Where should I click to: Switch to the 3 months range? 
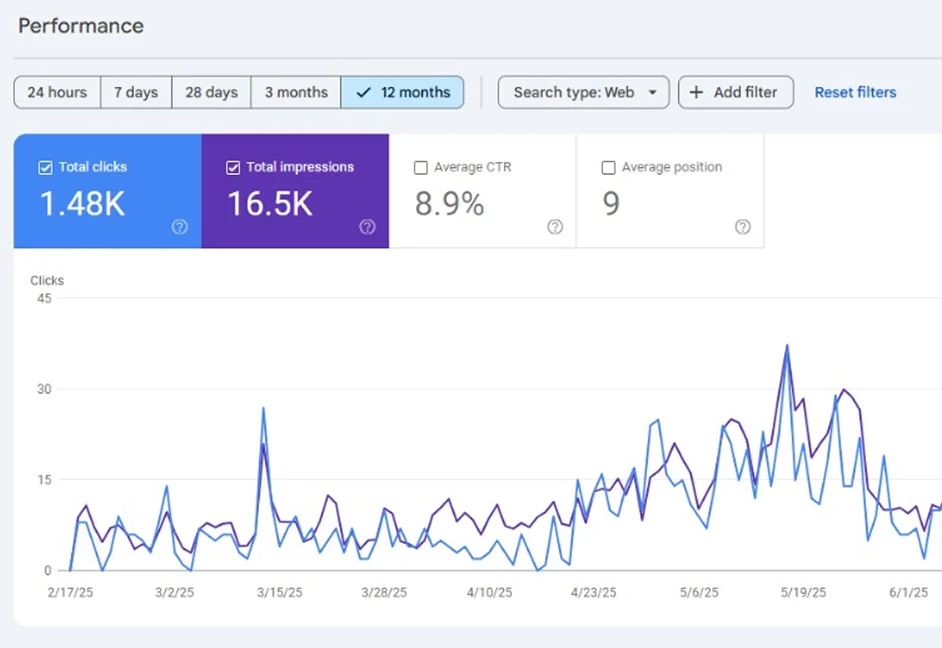[x=296, y=92]
